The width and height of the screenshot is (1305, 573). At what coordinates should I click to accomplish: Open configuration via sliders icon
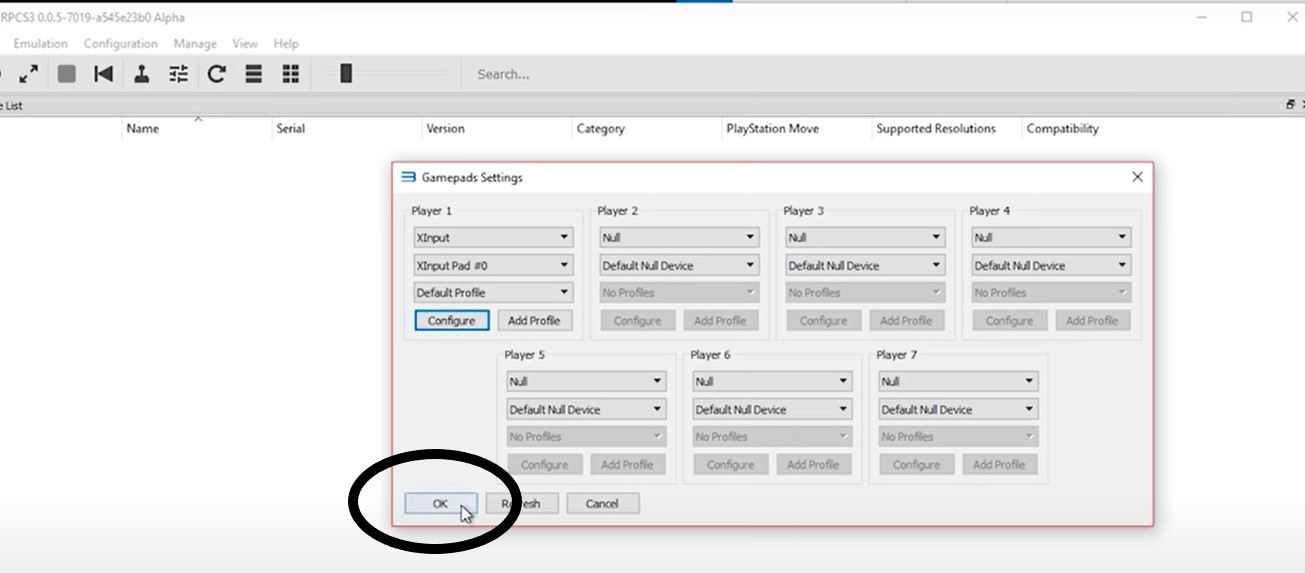[x=178, y=74]
